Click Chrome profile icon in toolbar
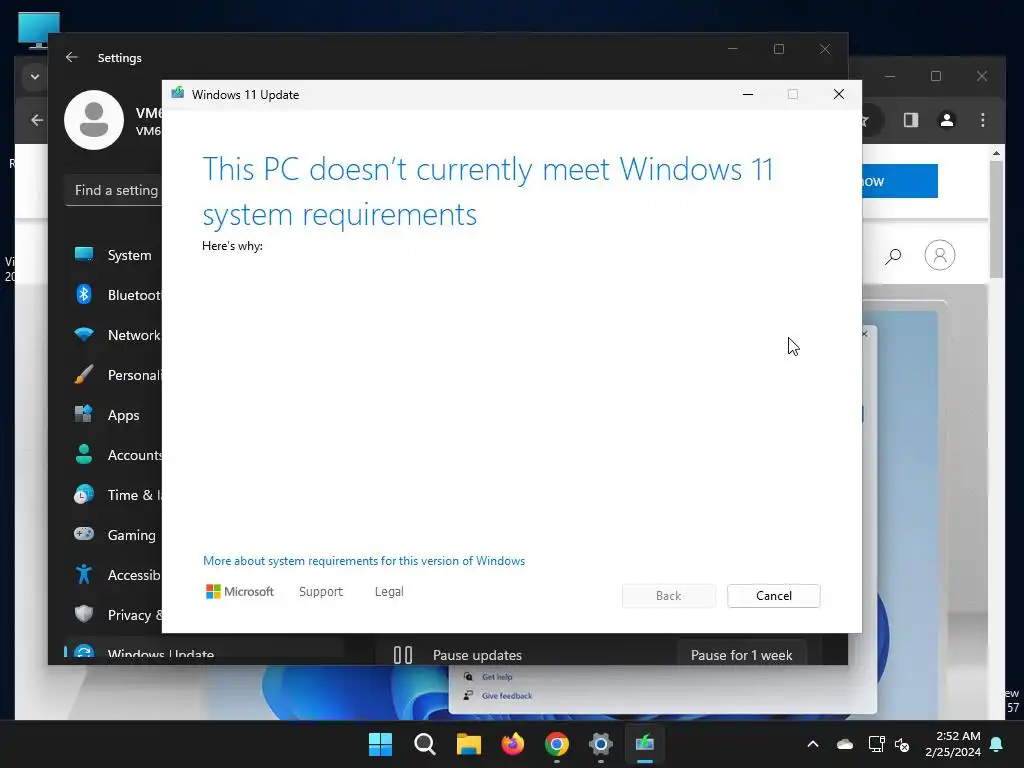Screen dimensions: 1024x768 (947, 120)
